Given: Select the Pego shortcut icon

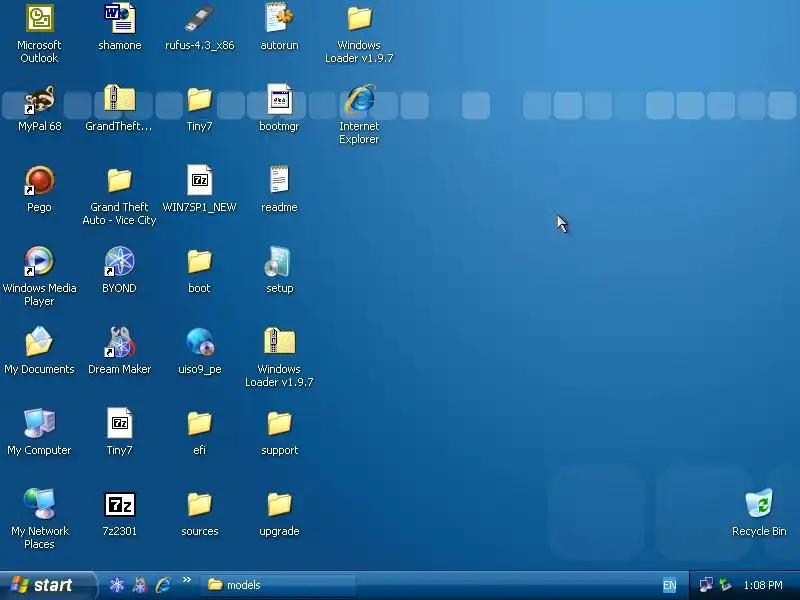Looking at the screenshot, I should click(x=39, y=181).
